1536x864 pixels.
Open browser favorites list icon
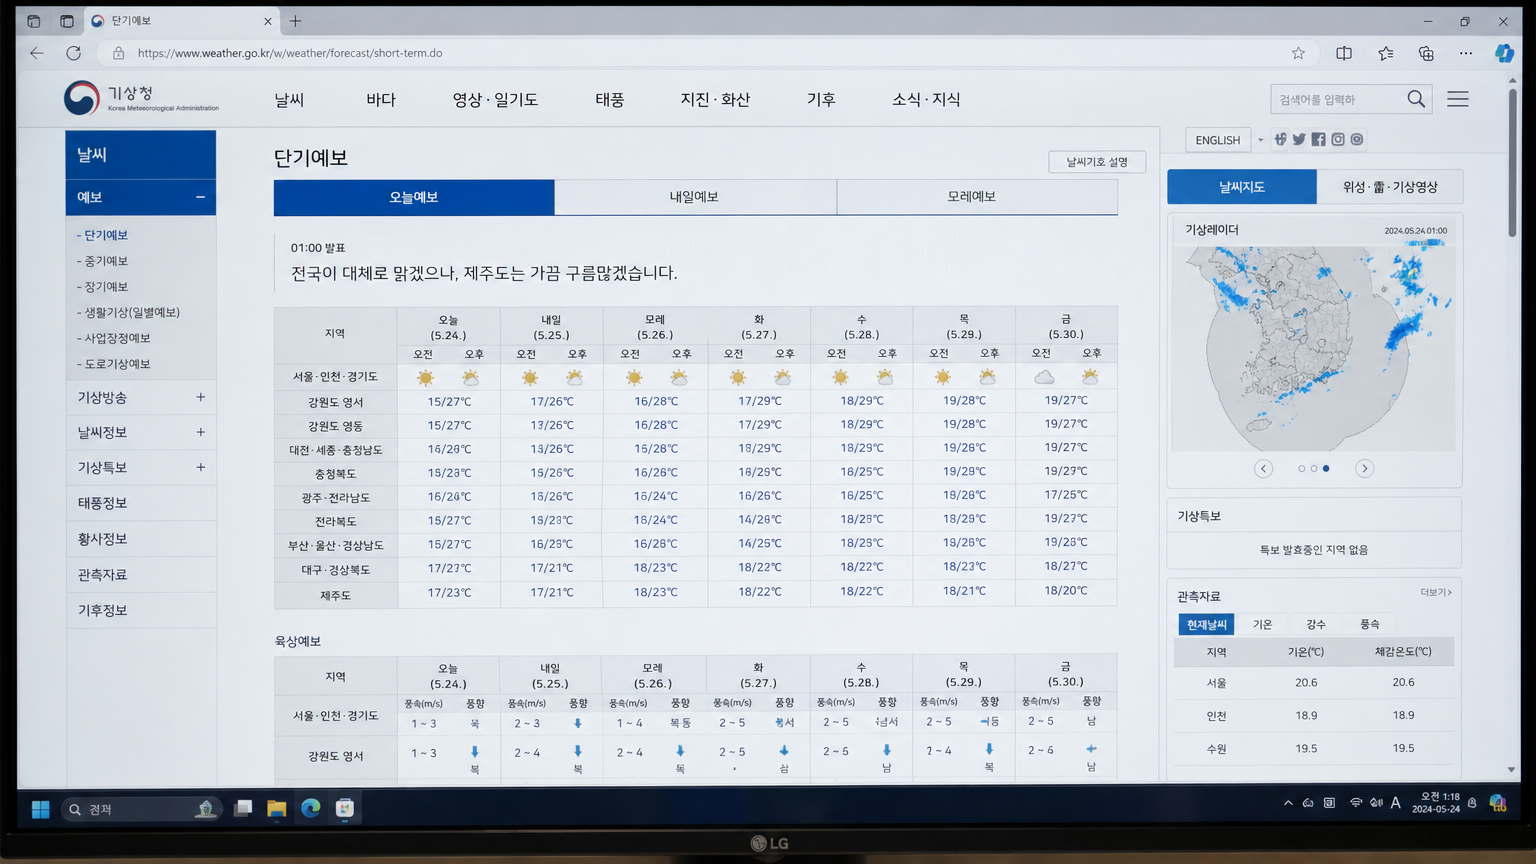1385,53
